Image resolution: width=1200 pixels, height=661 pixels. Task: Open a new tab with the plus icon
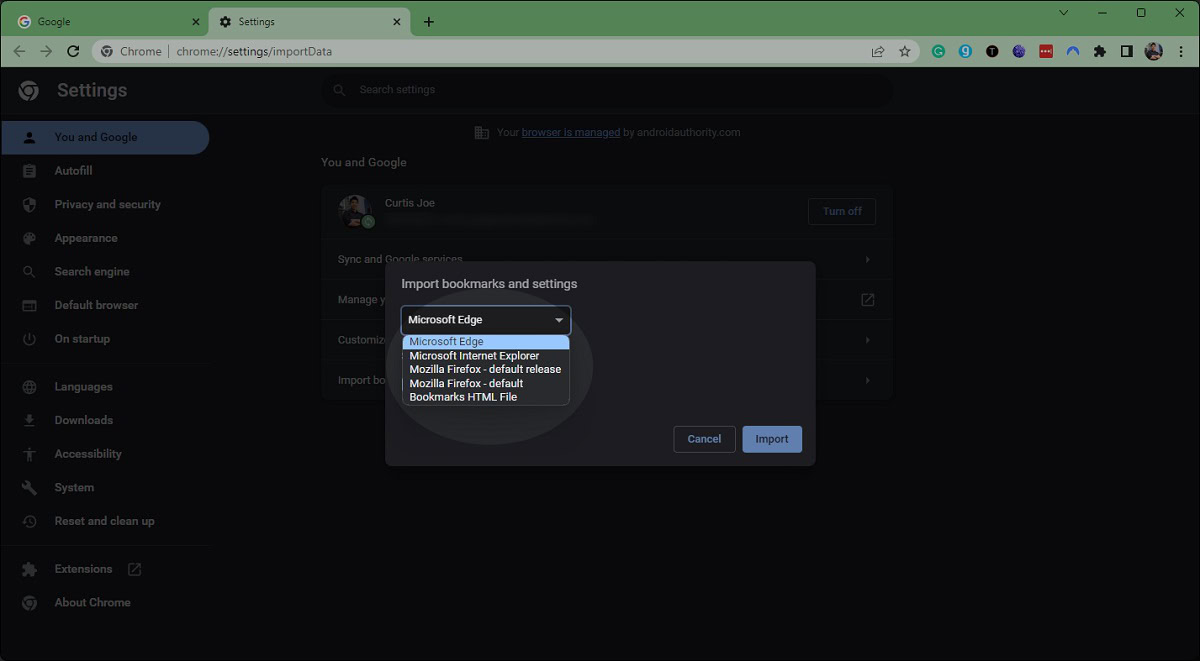coord(429,22)
